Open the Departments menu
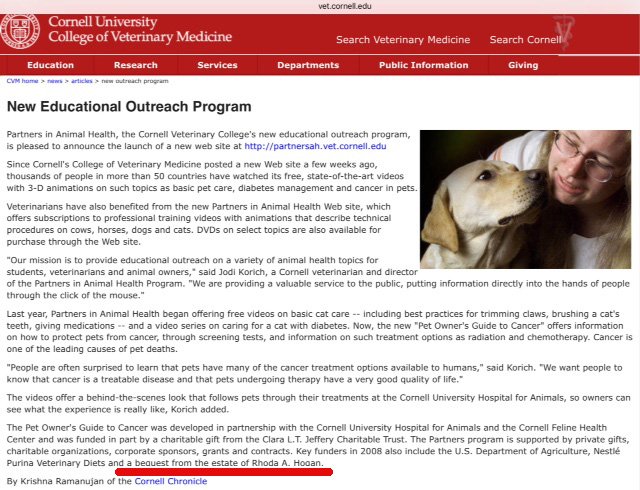 [308, 65]
